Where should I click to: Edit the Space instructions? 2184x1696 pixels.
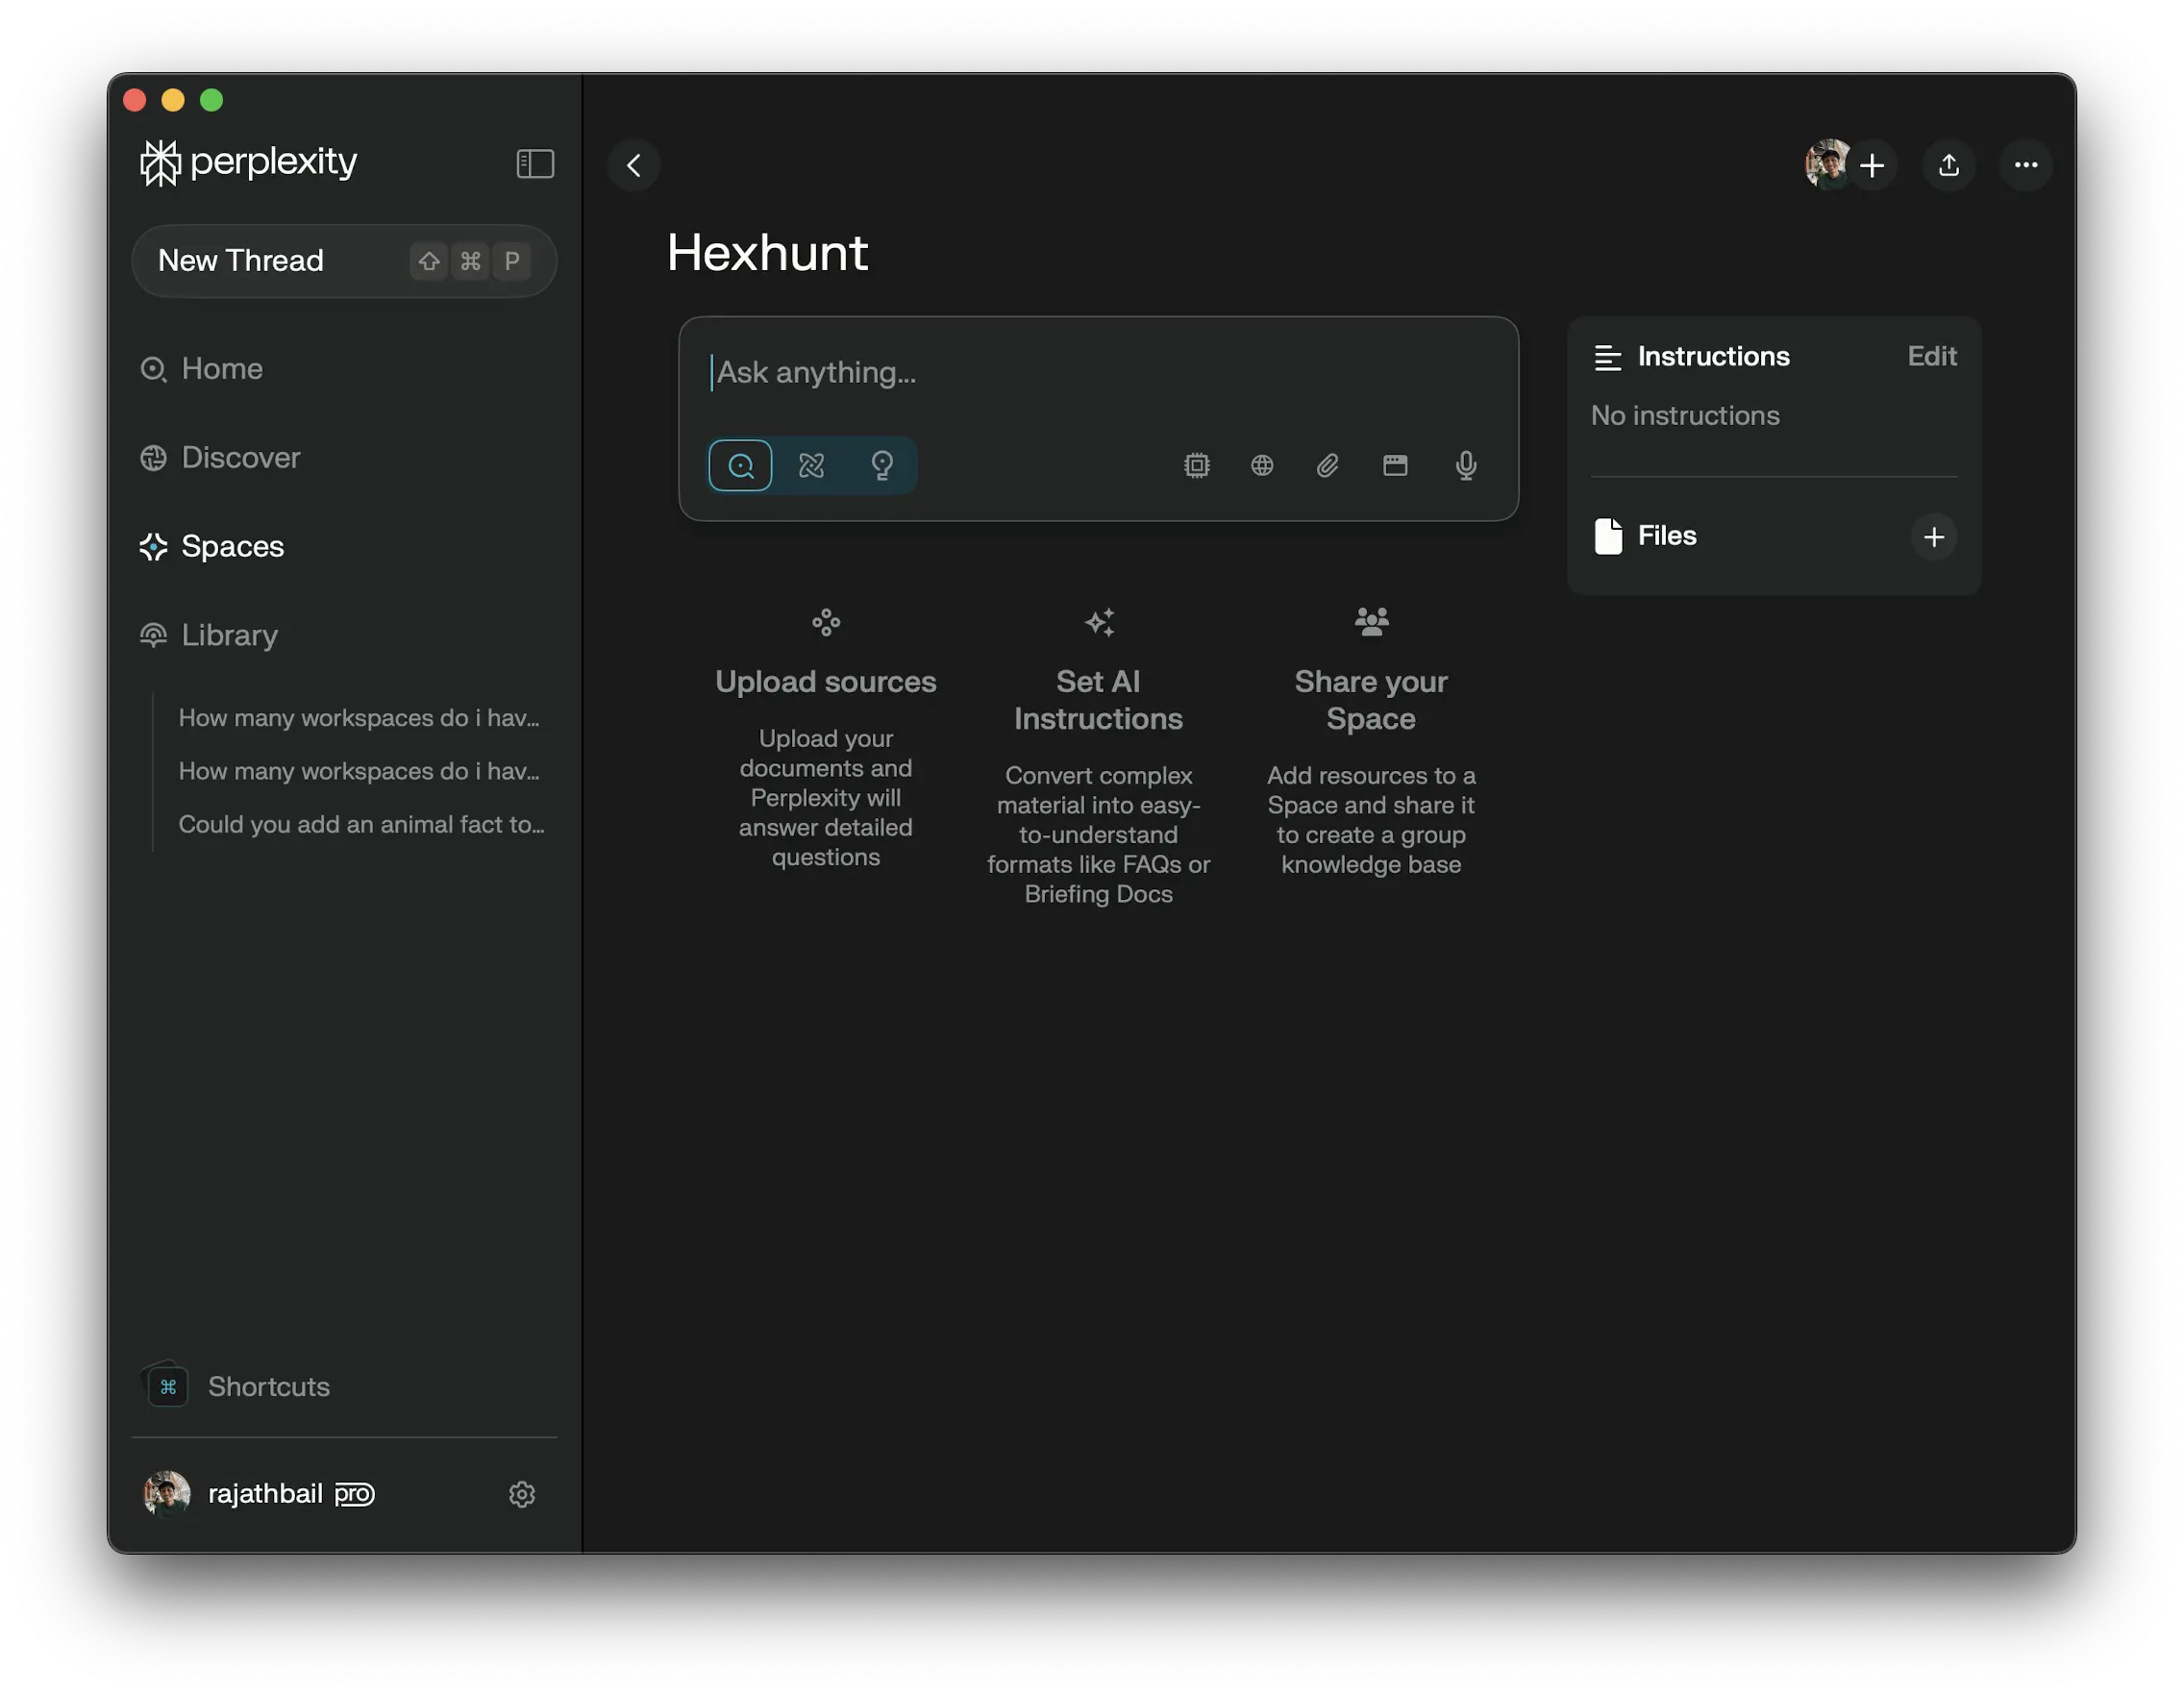tap(1931, 356)
